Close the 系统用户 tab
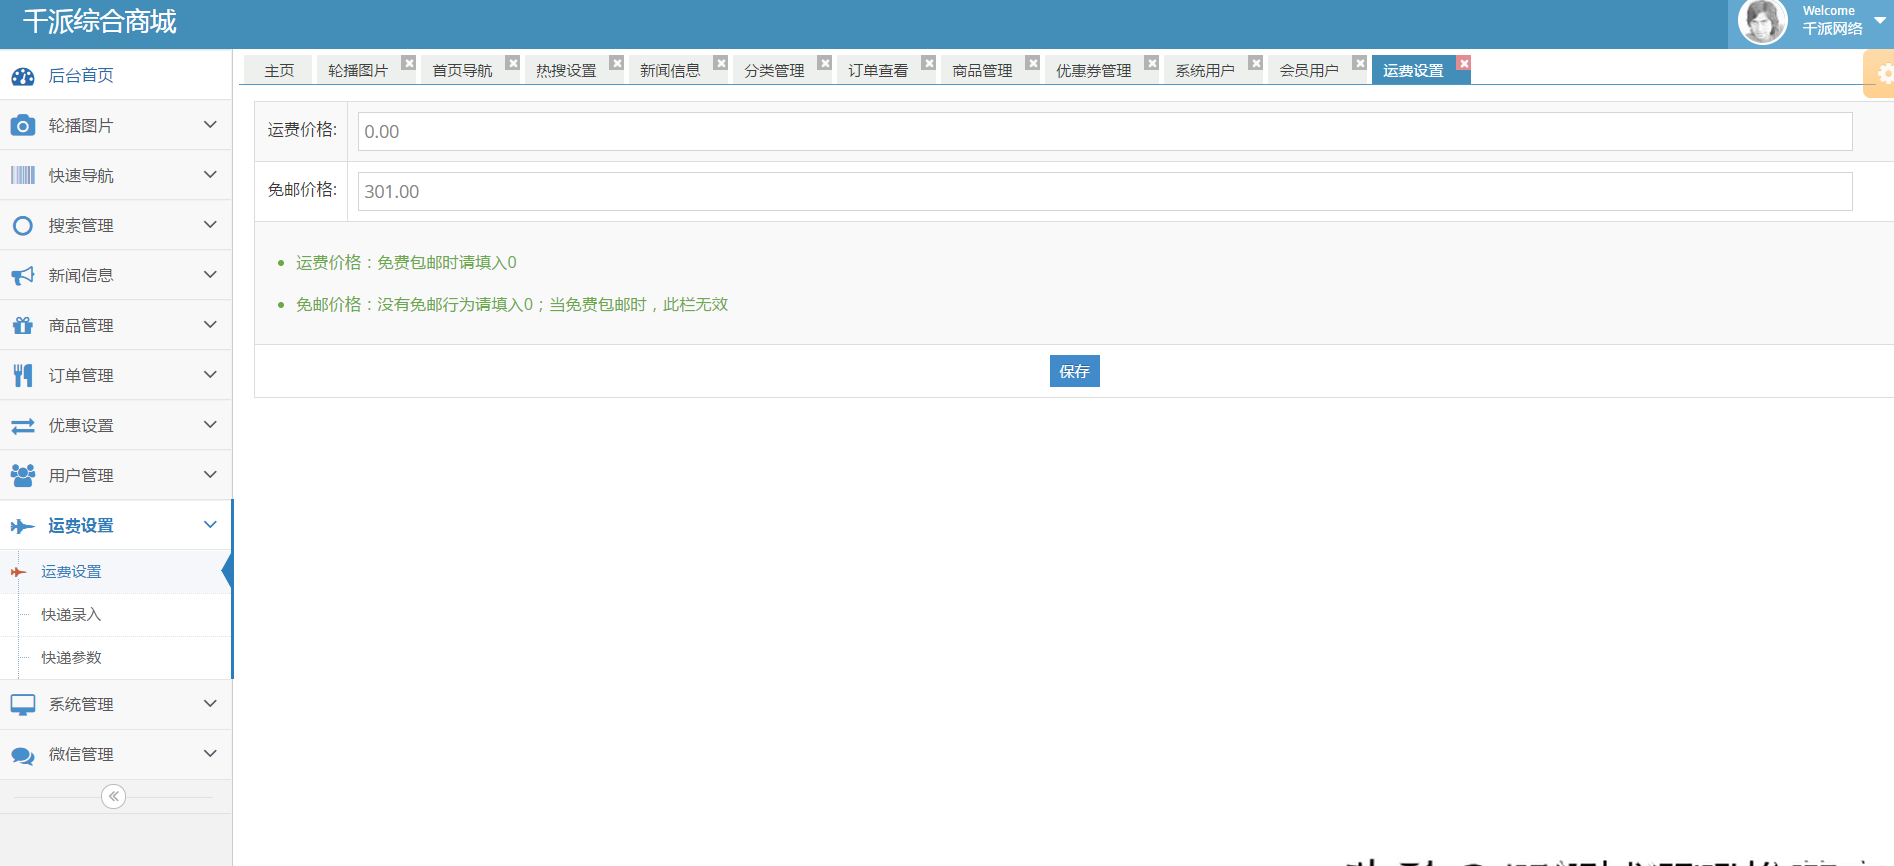The height and width of the screenshot is (866, 1894). (x=1256, y=63)
